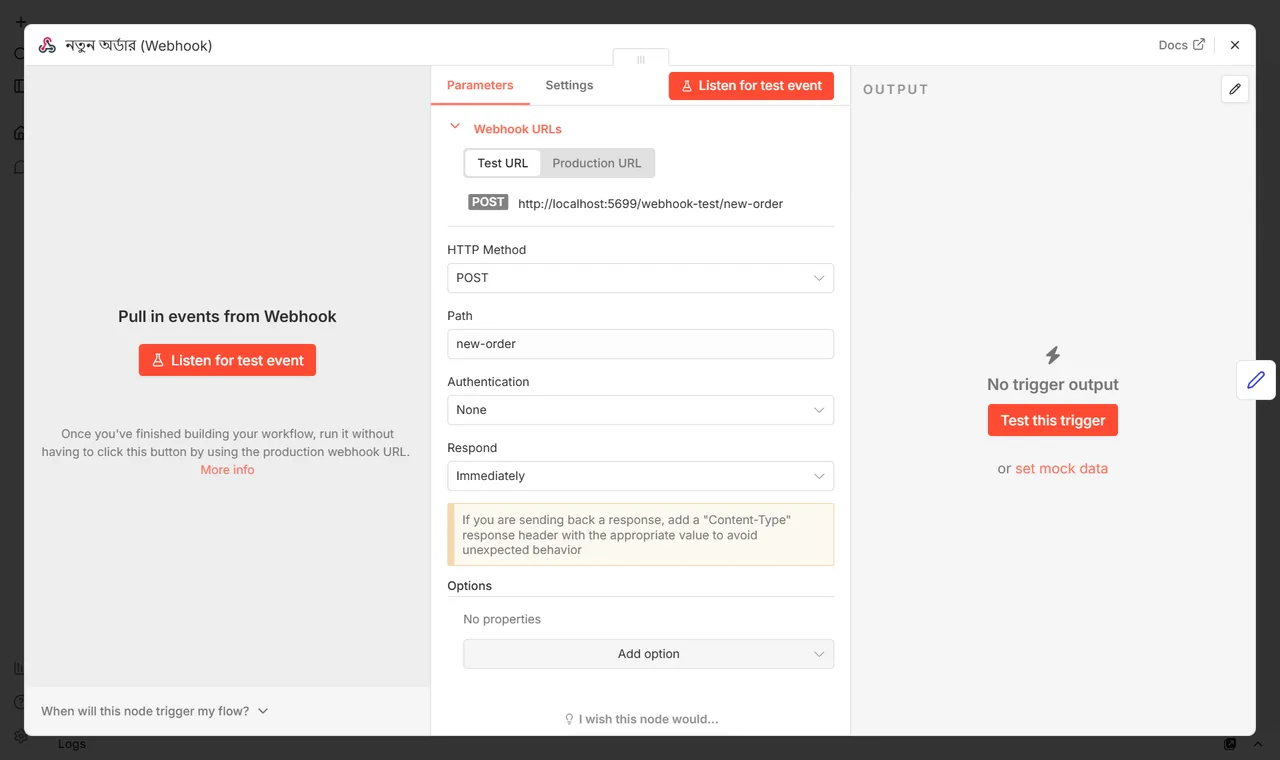Viewport: 1280px width, 760px height.
Task: Click the Path input field
Action: pos(640,344)
